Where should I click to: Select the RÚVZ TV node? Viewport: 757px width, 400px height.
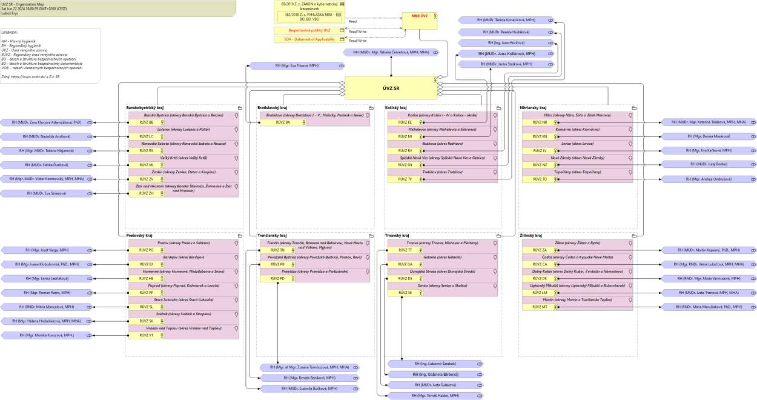pyautogui.click(x=405, y=179)
